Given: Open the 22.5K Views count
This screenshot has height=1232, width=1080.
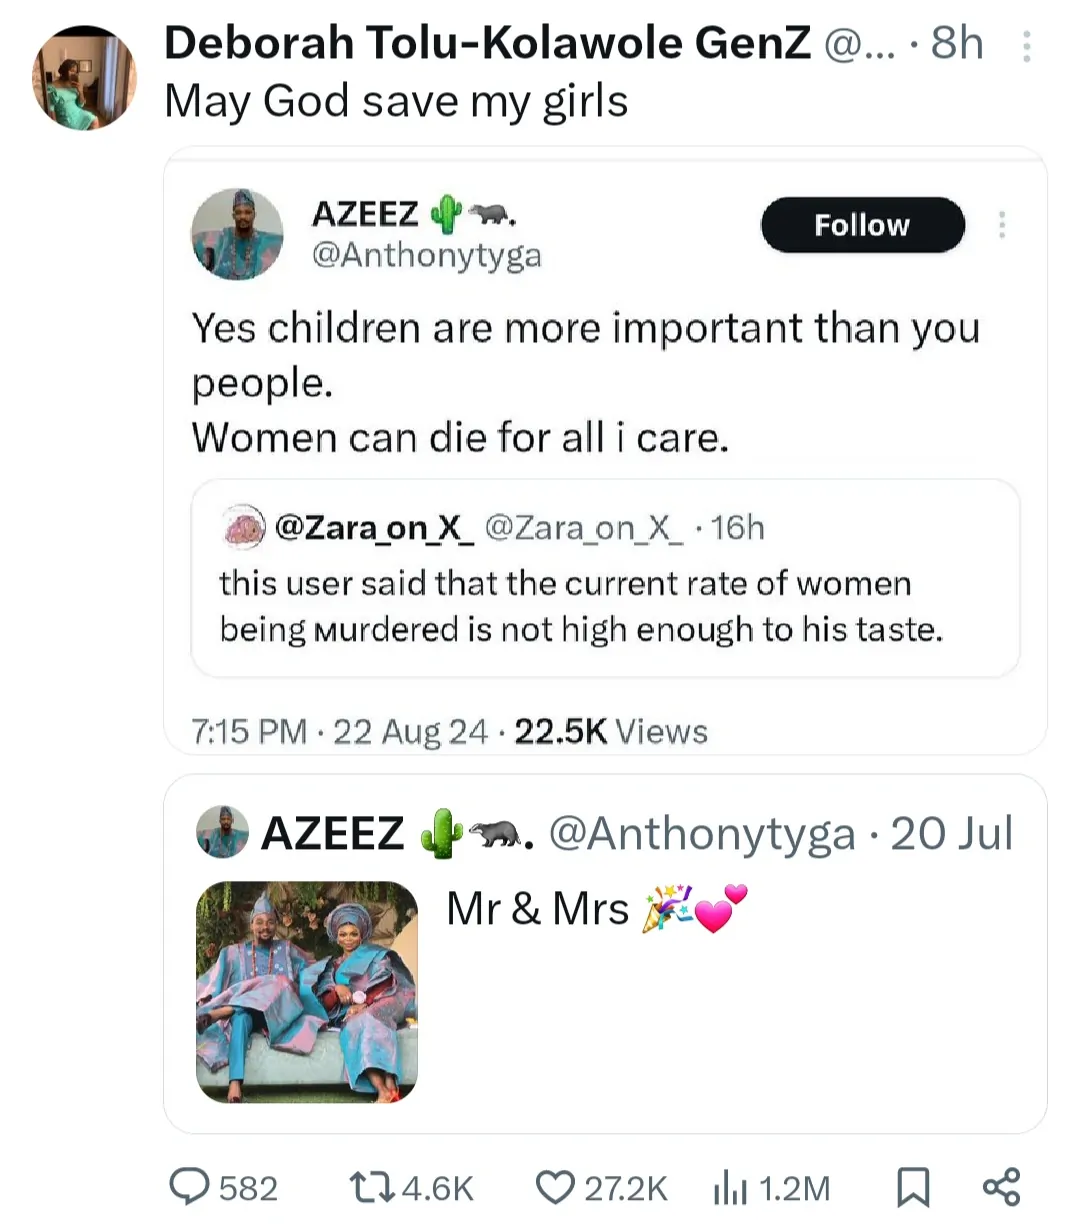Looking at the screenshot, I should (611, 732).
